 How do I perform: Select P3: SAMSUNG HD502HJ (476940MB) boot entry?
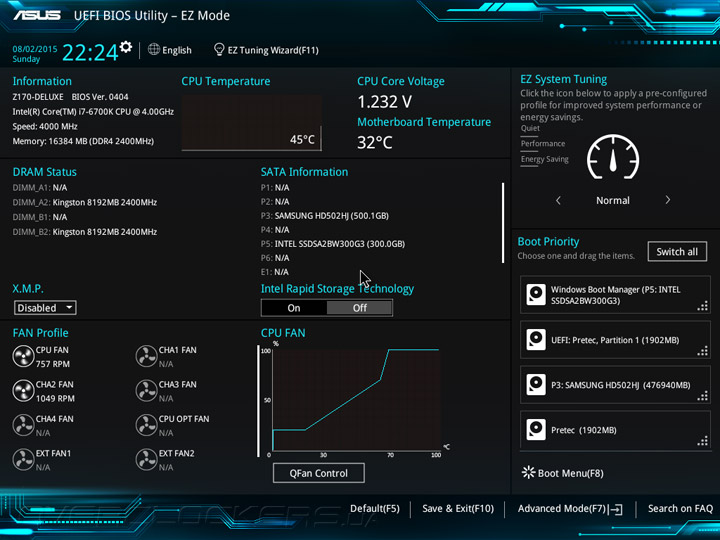tap(615, 385)
